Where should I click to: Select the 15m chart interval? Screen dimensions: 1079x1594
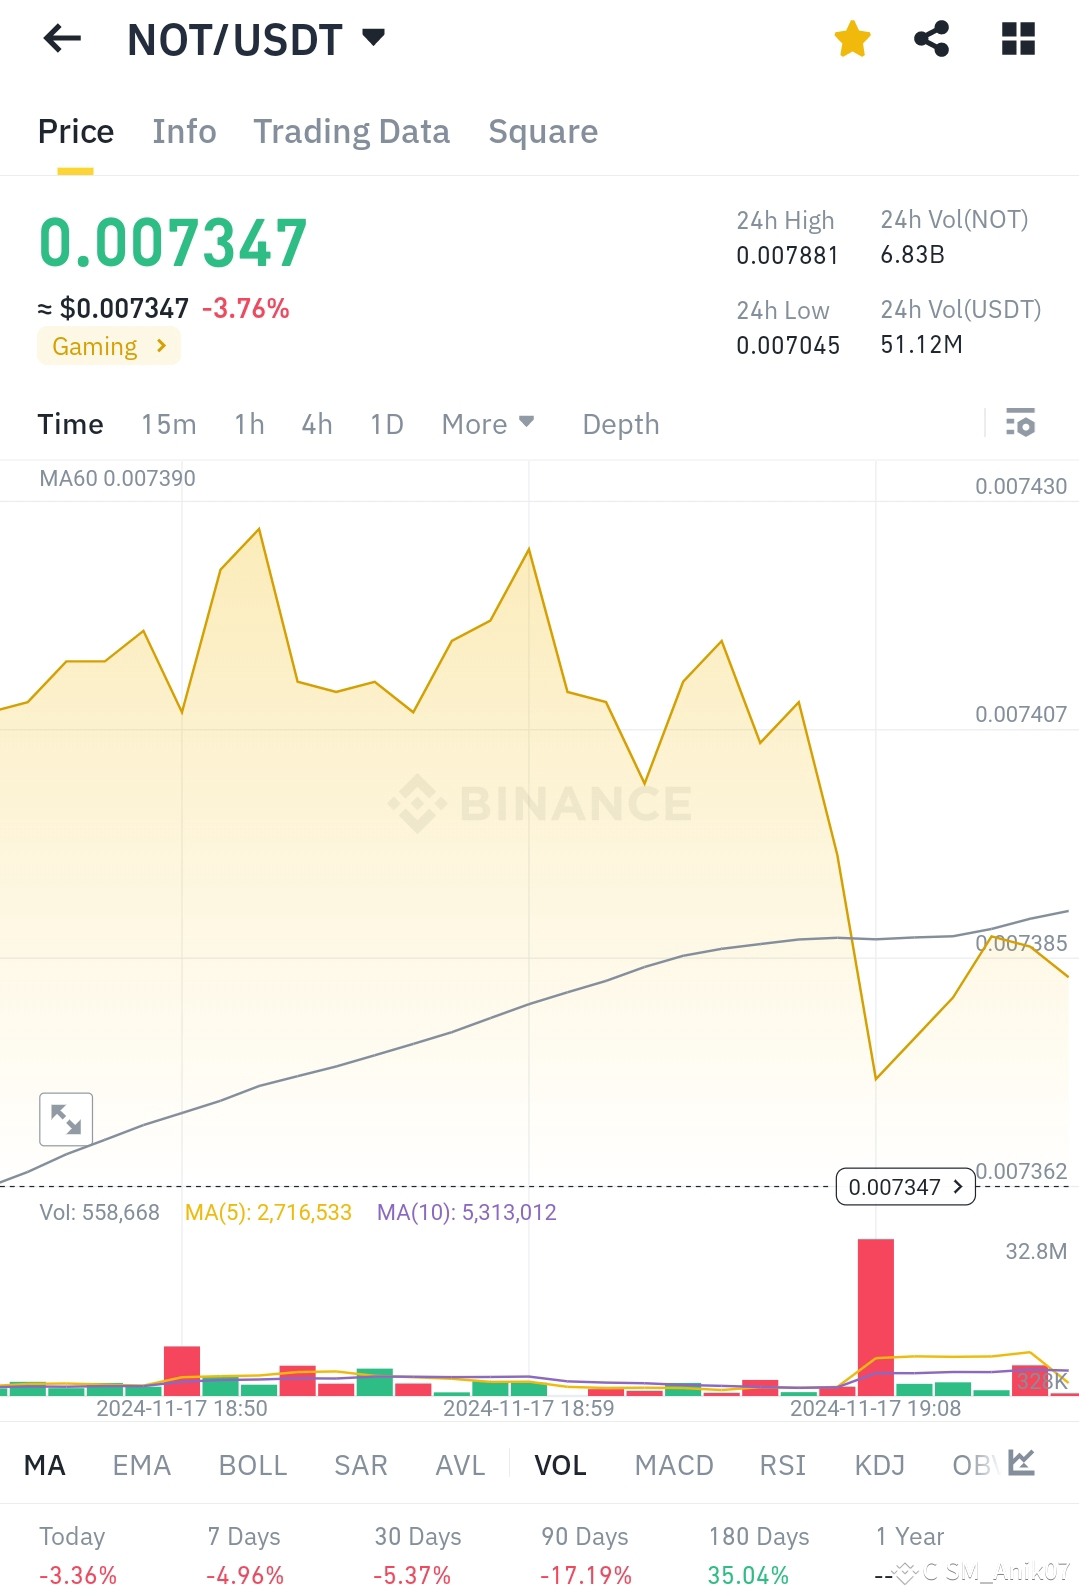[168, 424]
